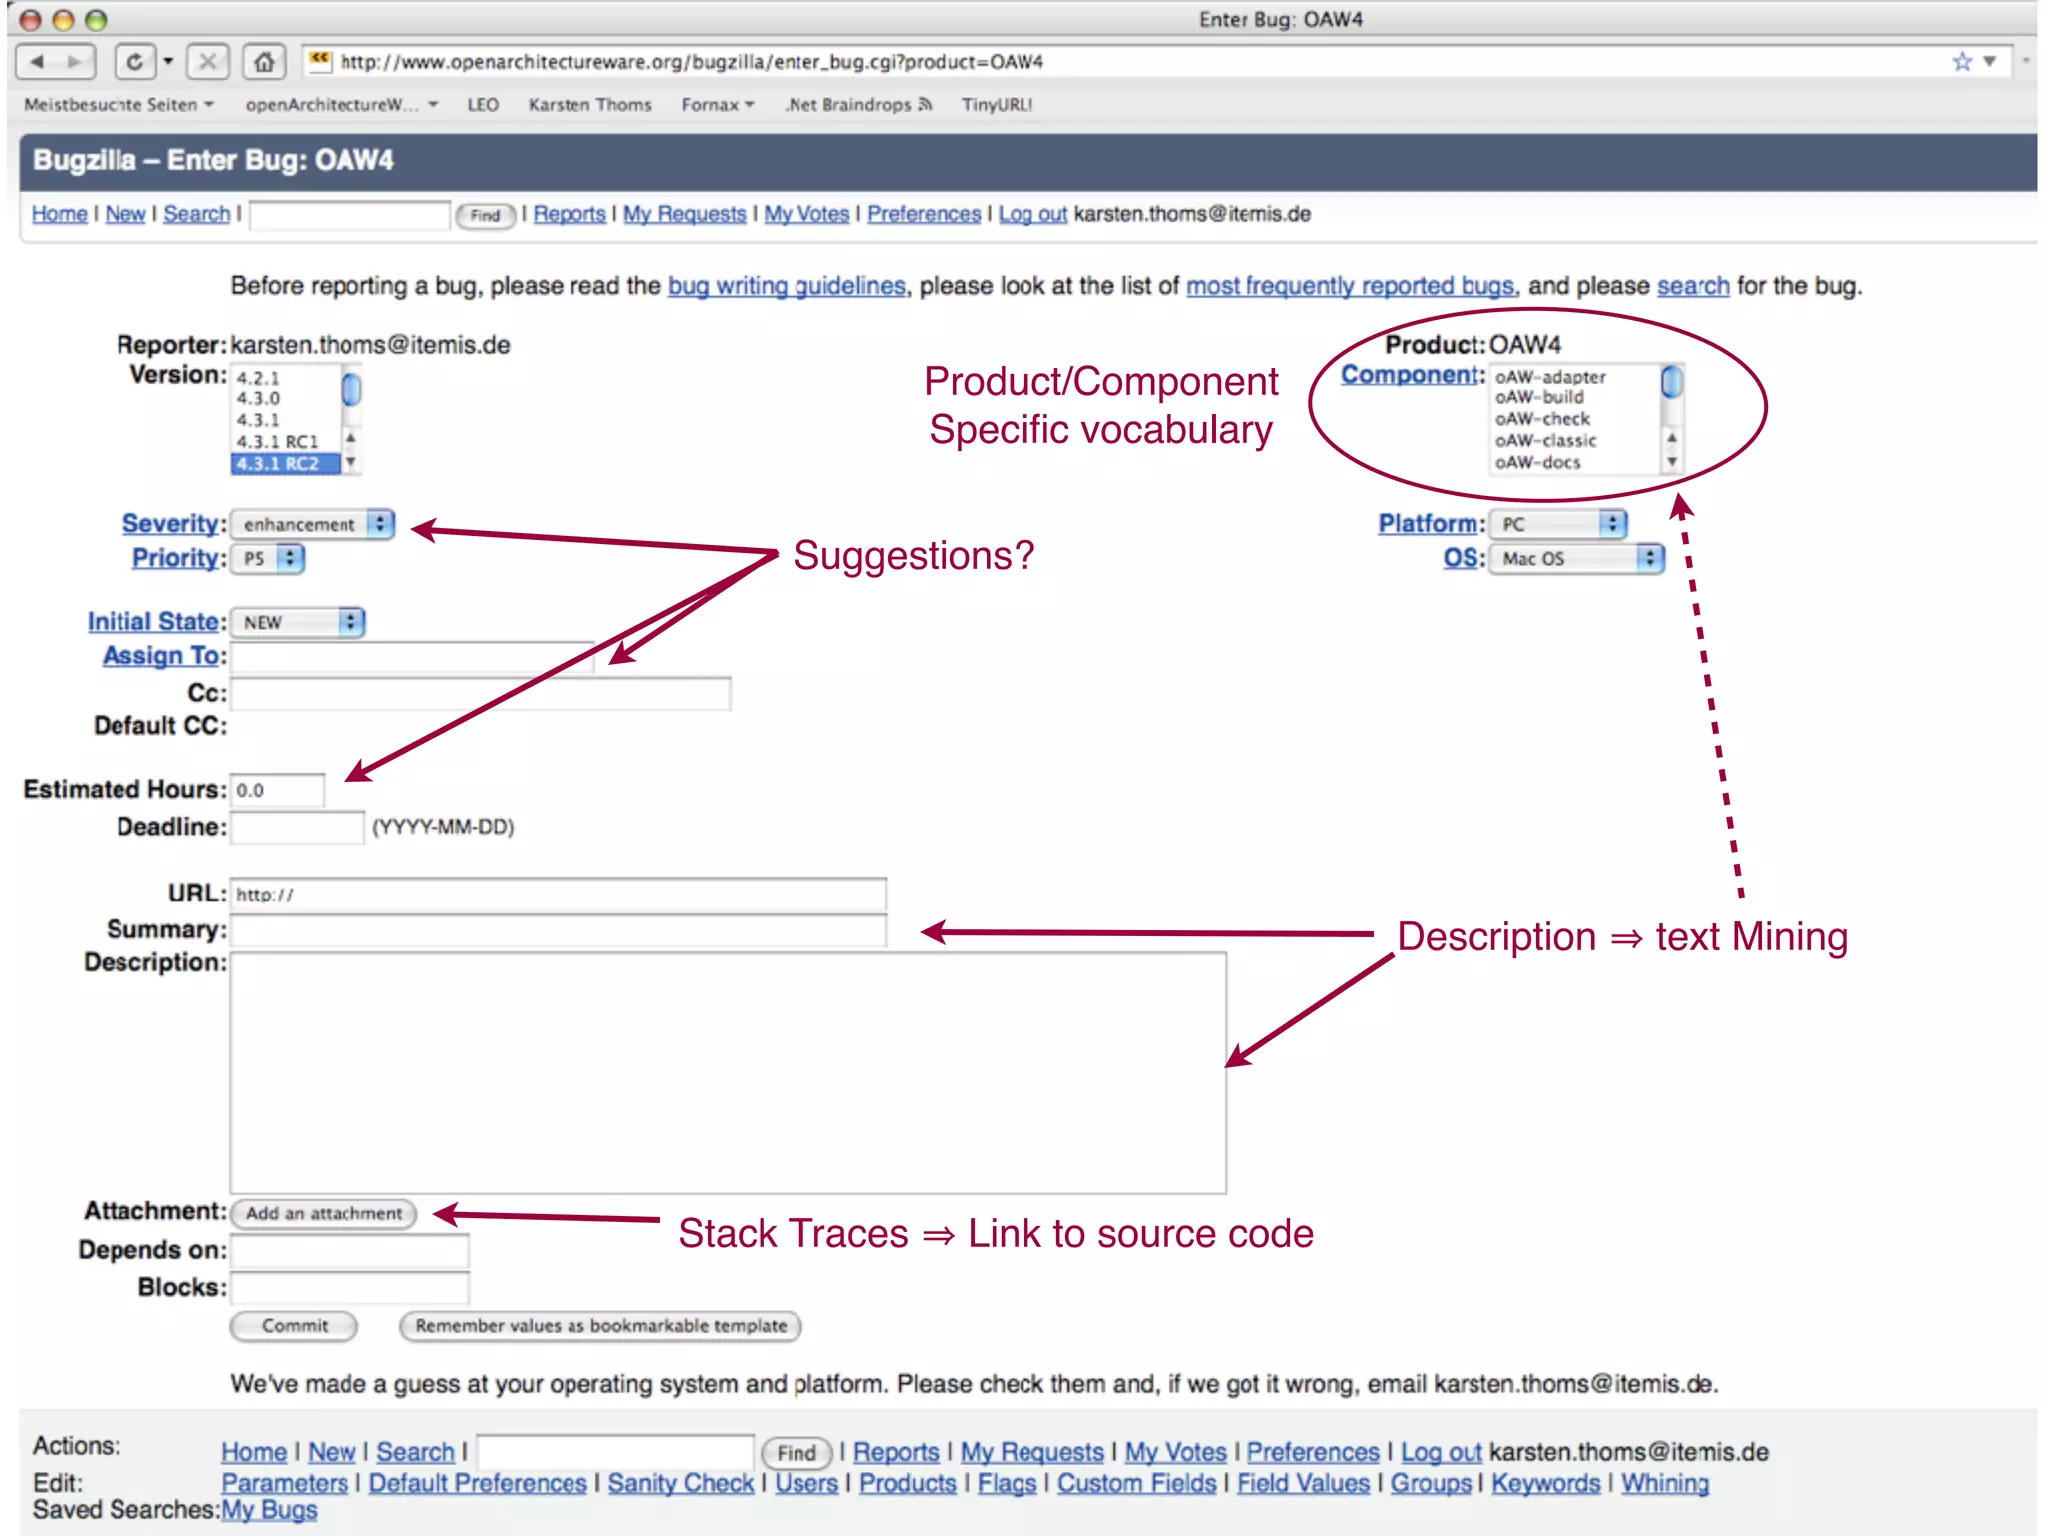
Task: Reload the page with the refresh icon
Action: [x=133, y=62]
